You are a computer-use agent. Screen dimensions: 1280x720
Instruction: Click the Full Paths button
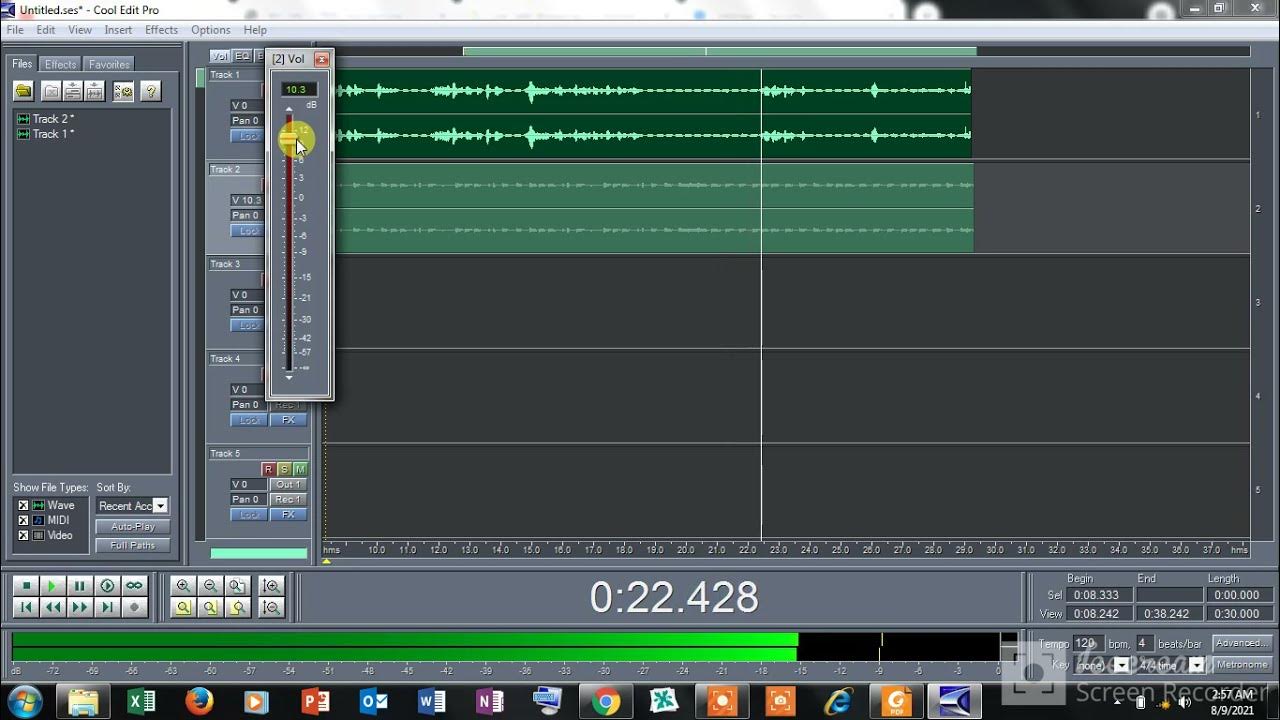coord(133,545)
